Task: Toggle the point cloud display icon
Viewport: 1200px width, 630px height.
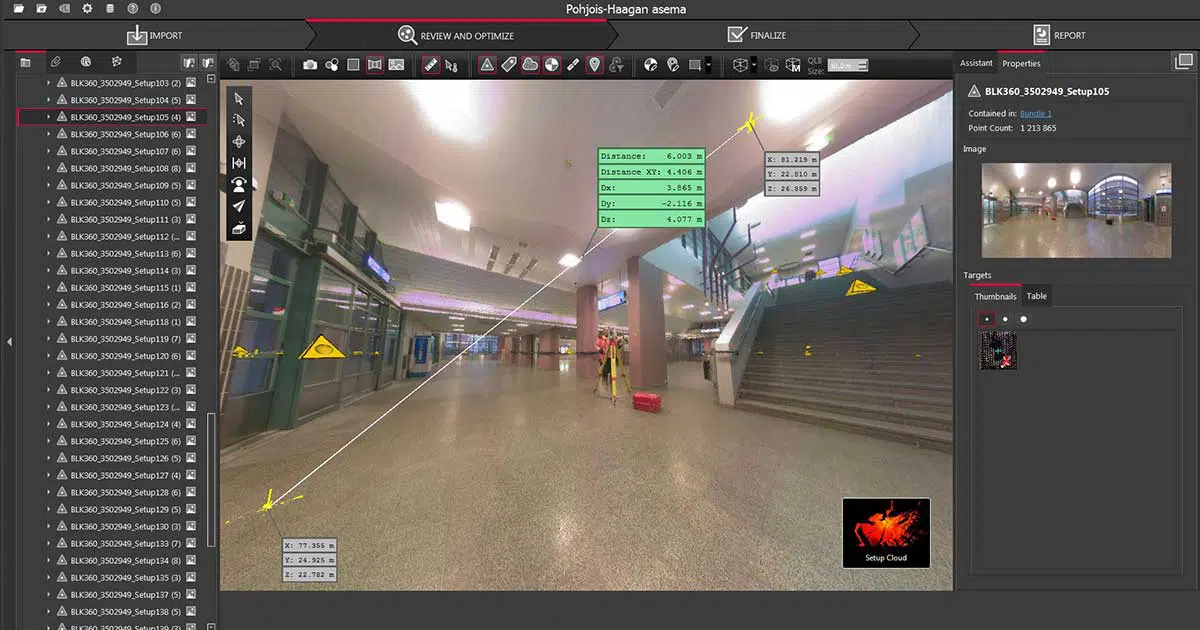Action: point(530,65)
